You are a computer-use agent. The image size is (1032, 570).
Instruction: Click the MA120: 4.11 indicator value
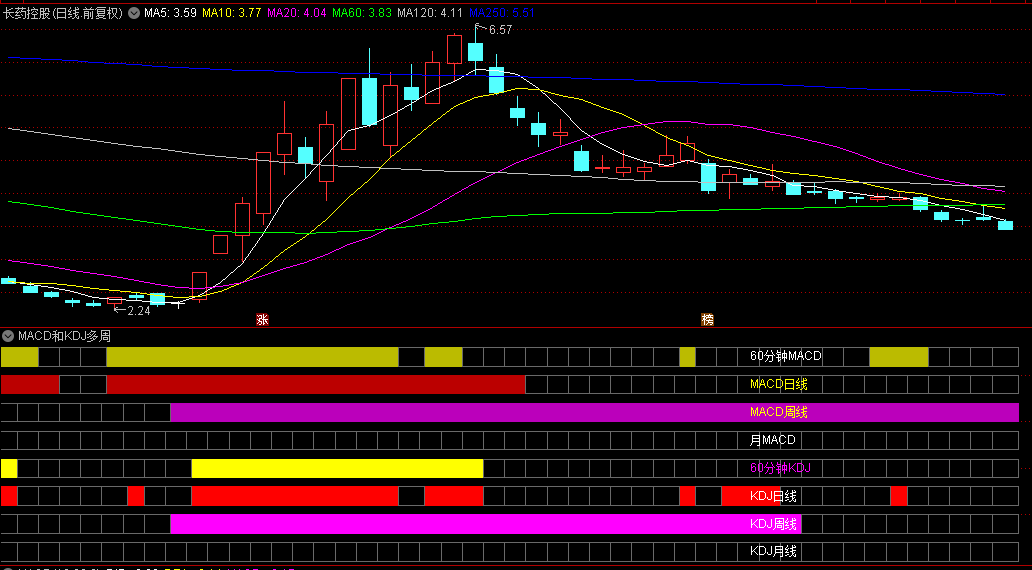click(430, 13)
